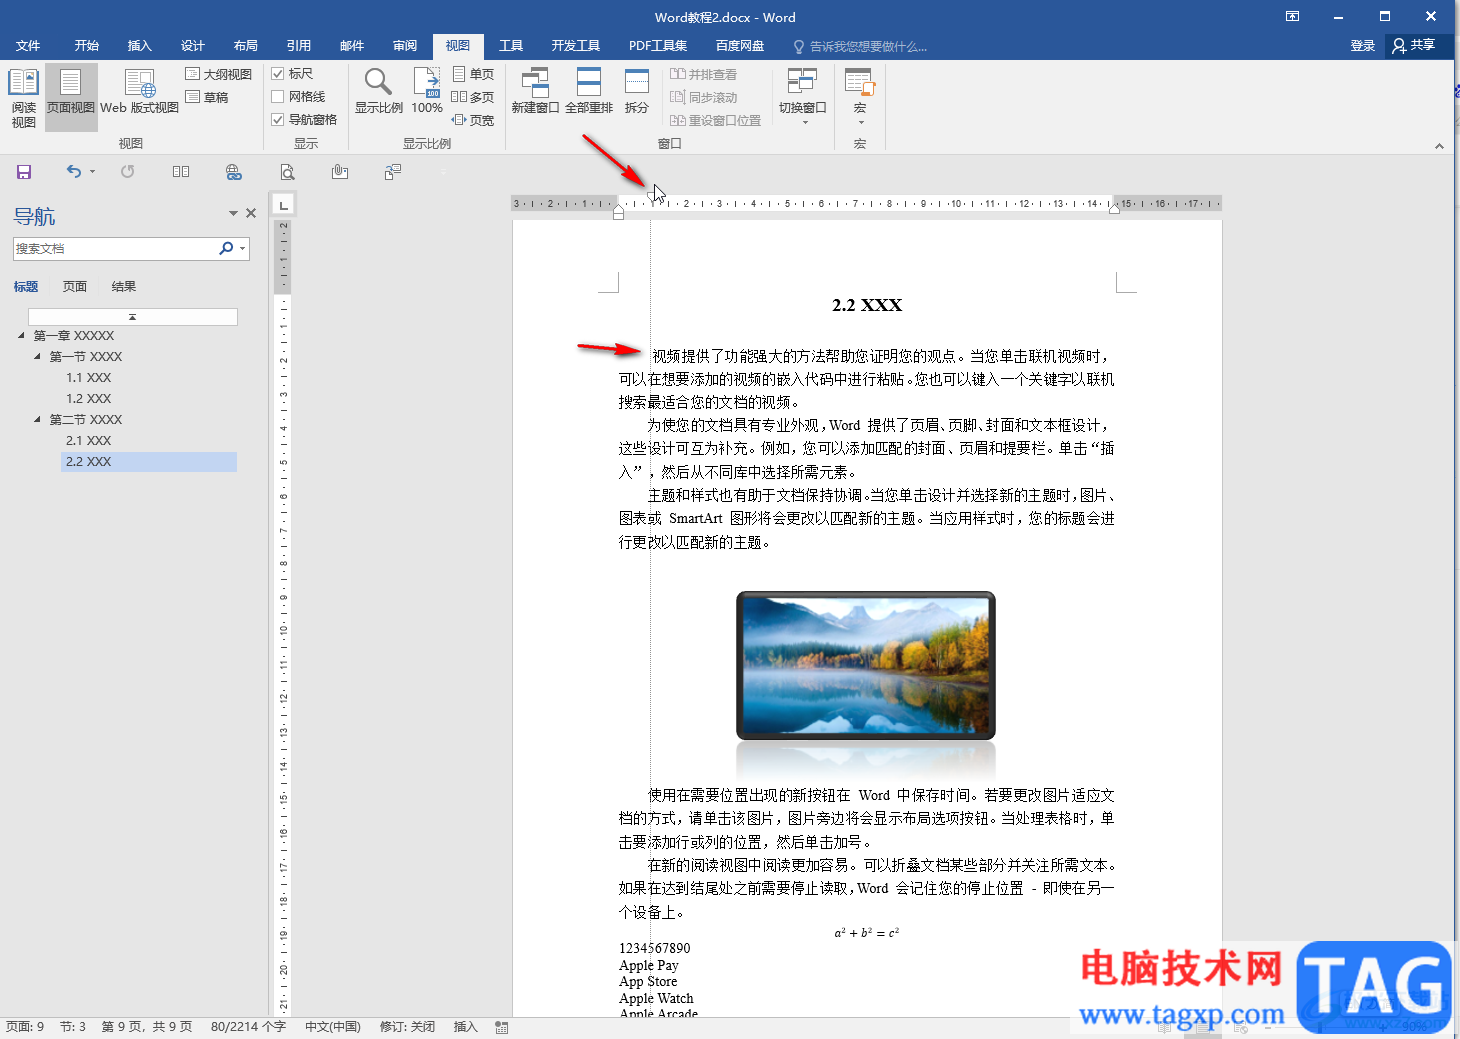Switch to Draft view (草稿)
The image size is (1460, 1039).
point(207,97)
